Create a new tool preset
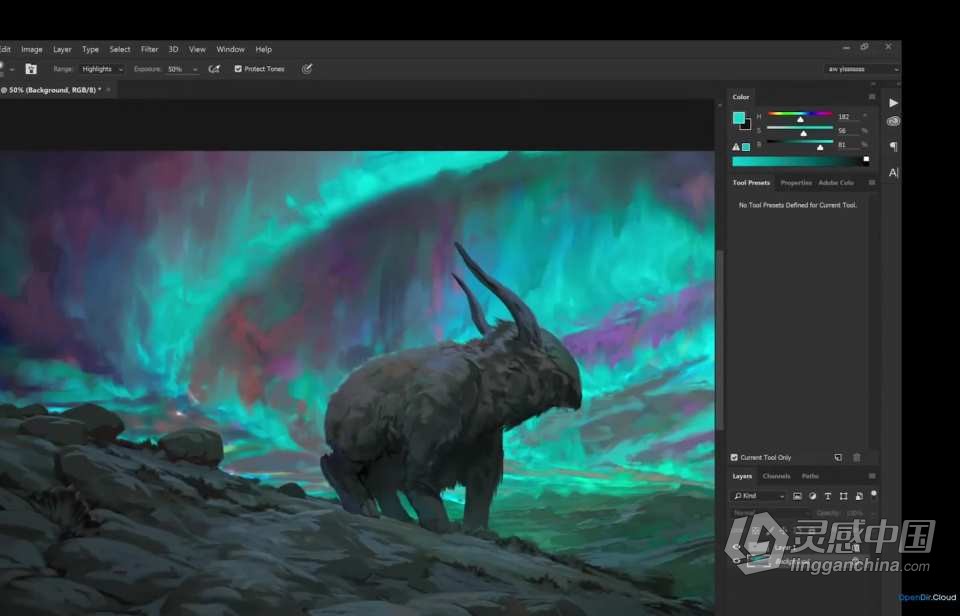Screen dimensions: 960x616 pos(838,457)
